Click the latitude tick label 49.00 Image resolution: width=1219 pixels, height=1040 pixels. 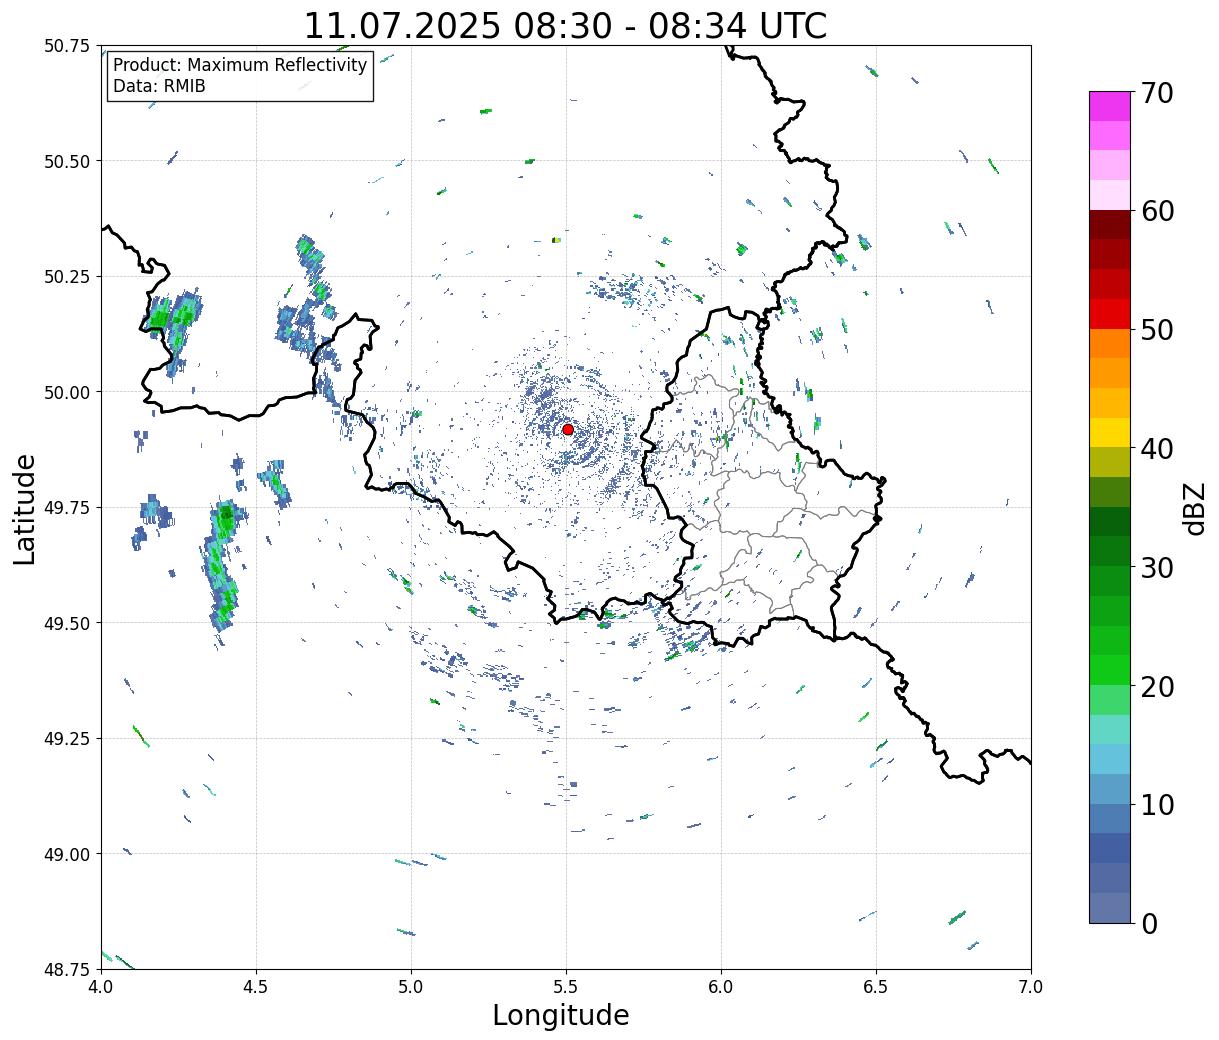[67, 854]
